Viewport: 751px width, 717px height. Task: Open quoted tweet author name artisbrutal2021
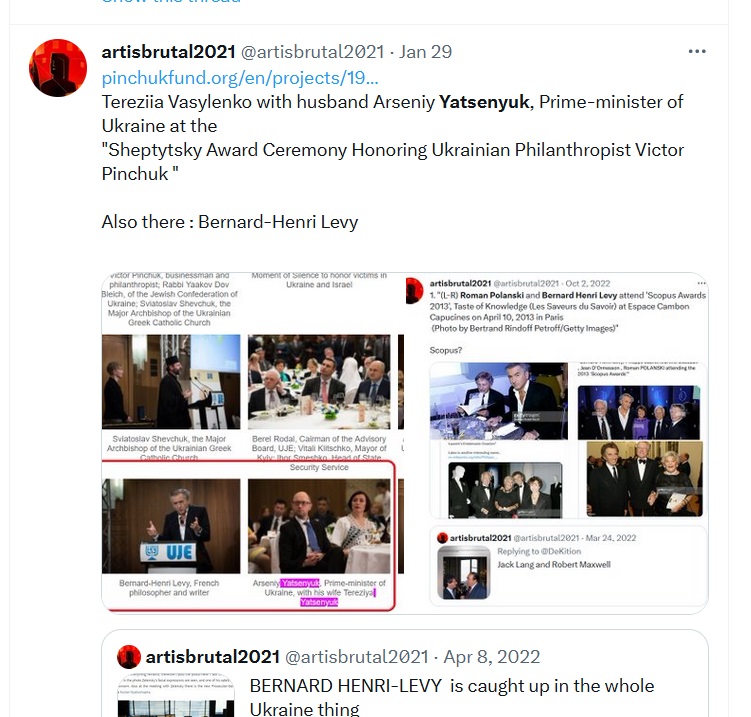[213, 657]
